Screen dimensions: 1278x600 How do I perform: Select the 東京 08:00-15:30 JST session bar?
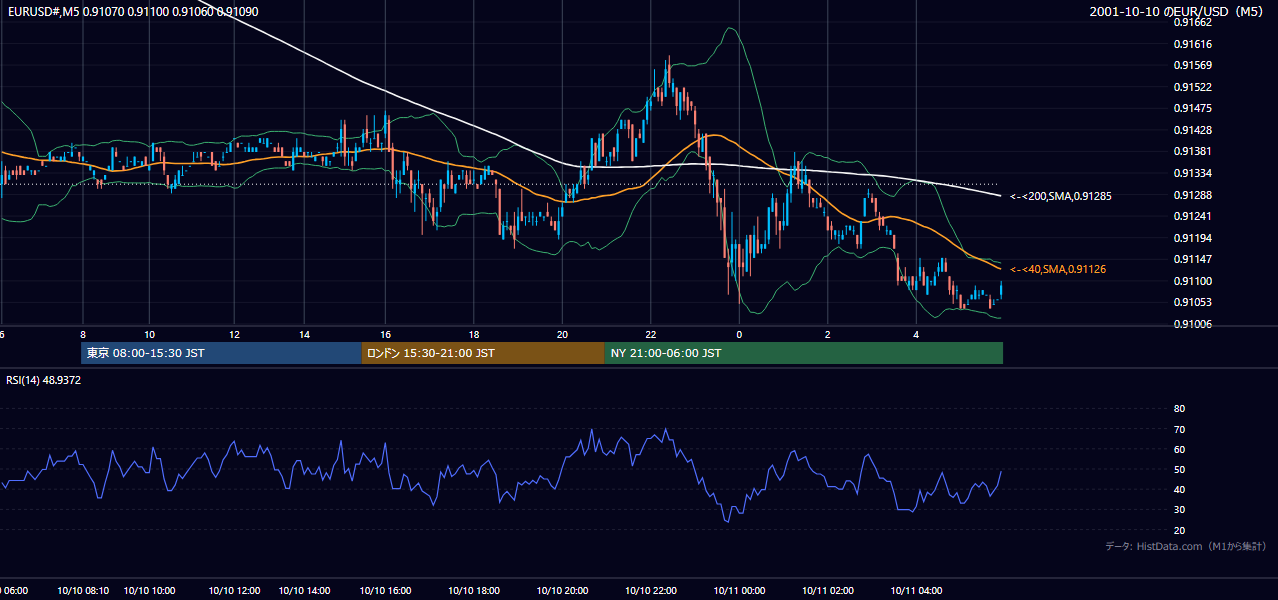pyautogui.click(x=221, y=353)
